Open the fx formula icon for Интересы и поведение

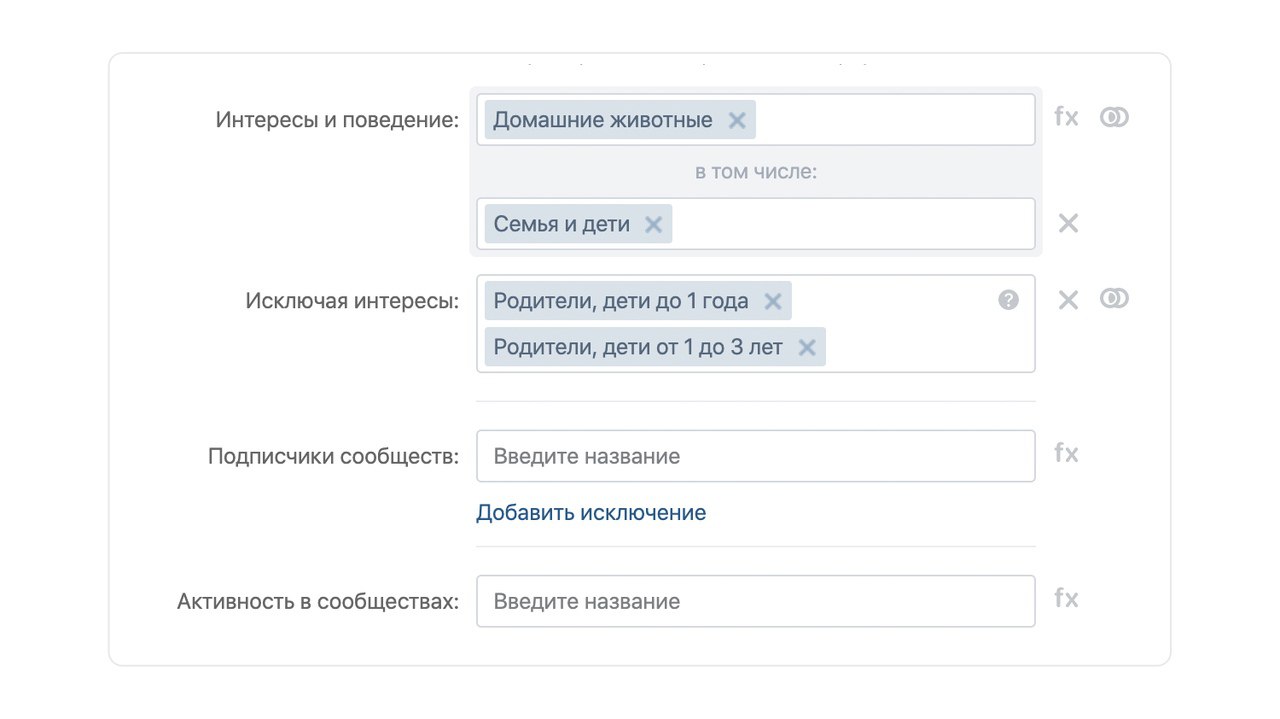(x=1066, y=117)
